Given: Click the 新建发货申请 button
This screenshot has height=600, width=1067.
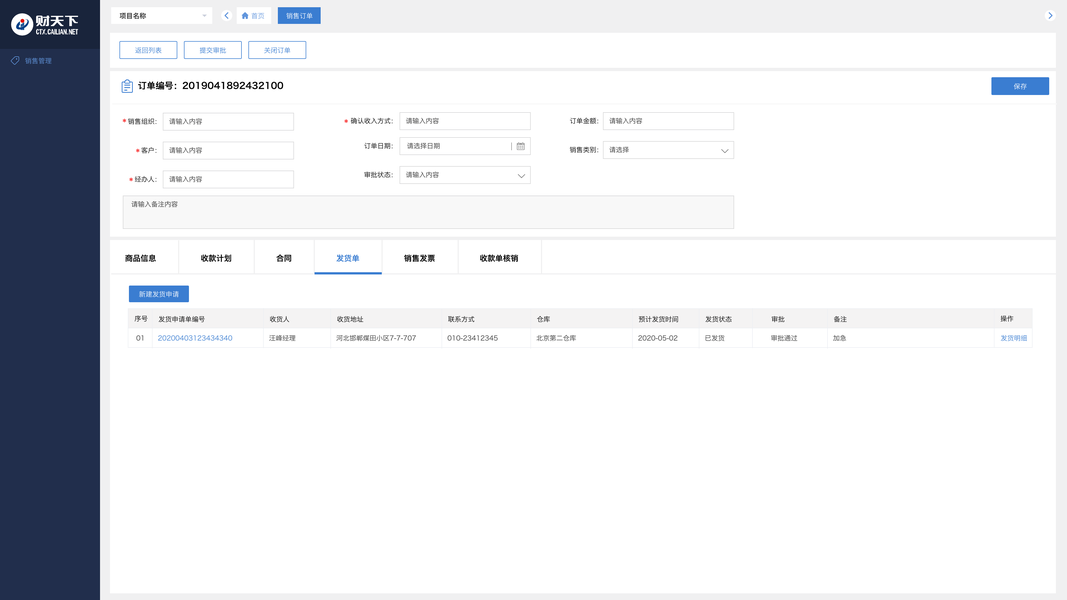Looking at the screenshot, I should (159, 294).
